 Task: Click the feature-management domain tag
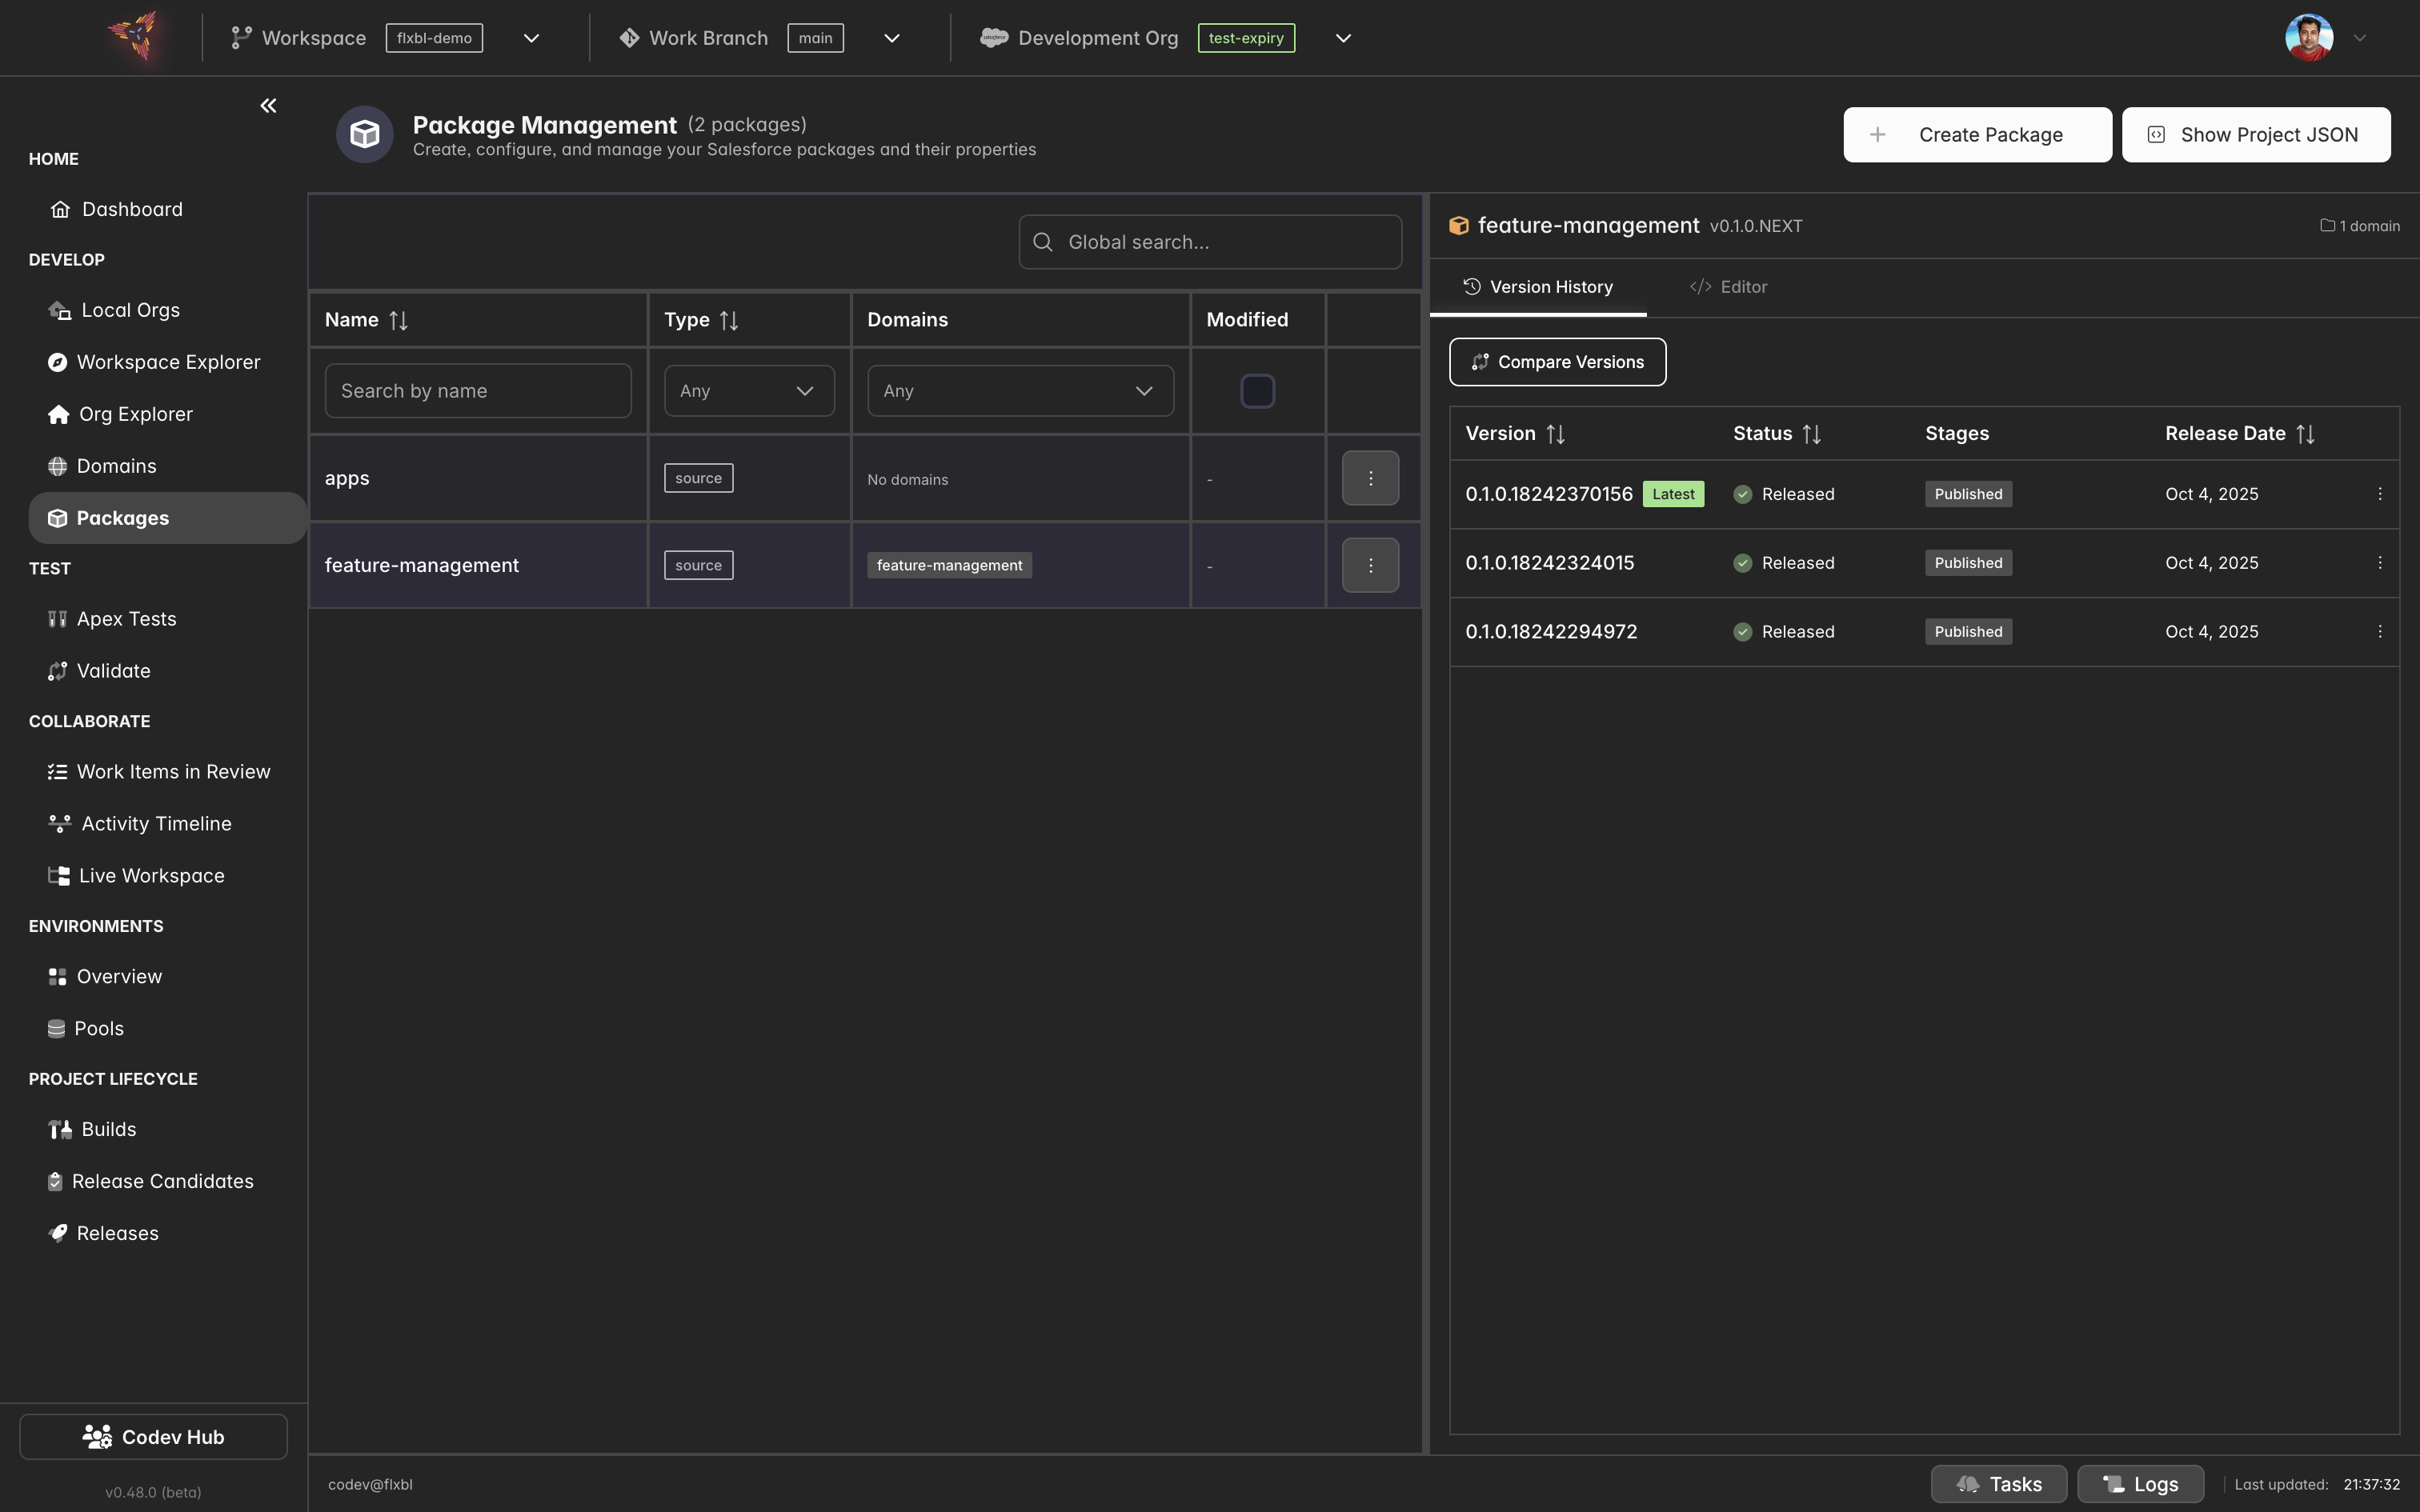pos(949,565)
